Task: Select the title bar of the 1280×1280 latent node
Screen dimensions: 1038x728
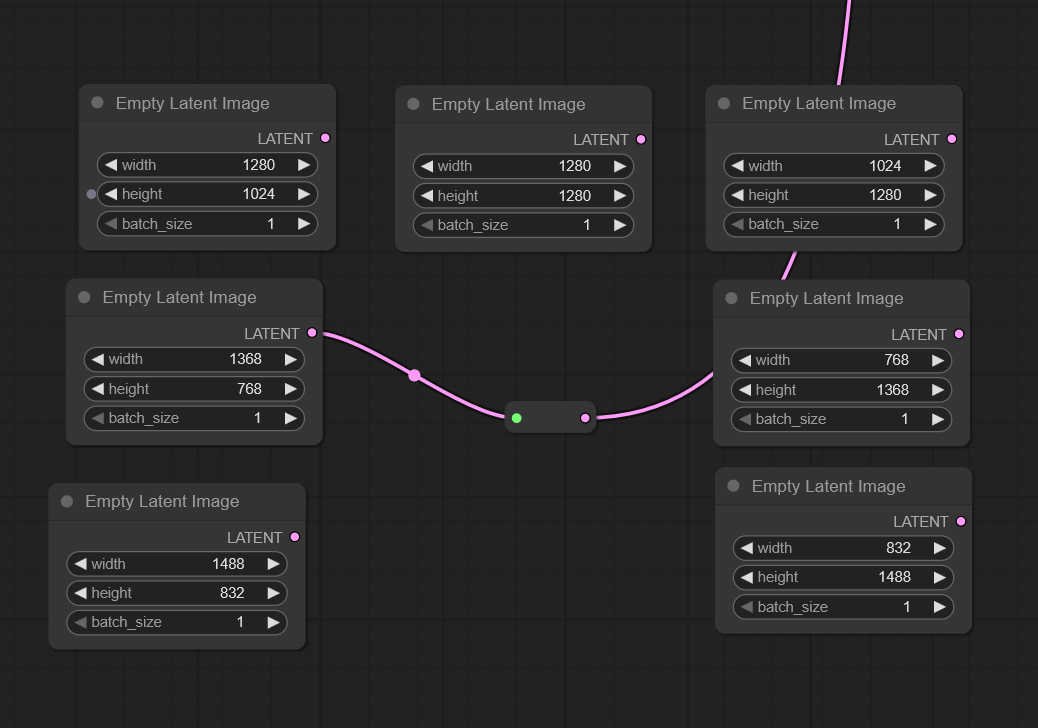Action: [x=523, y=104]
